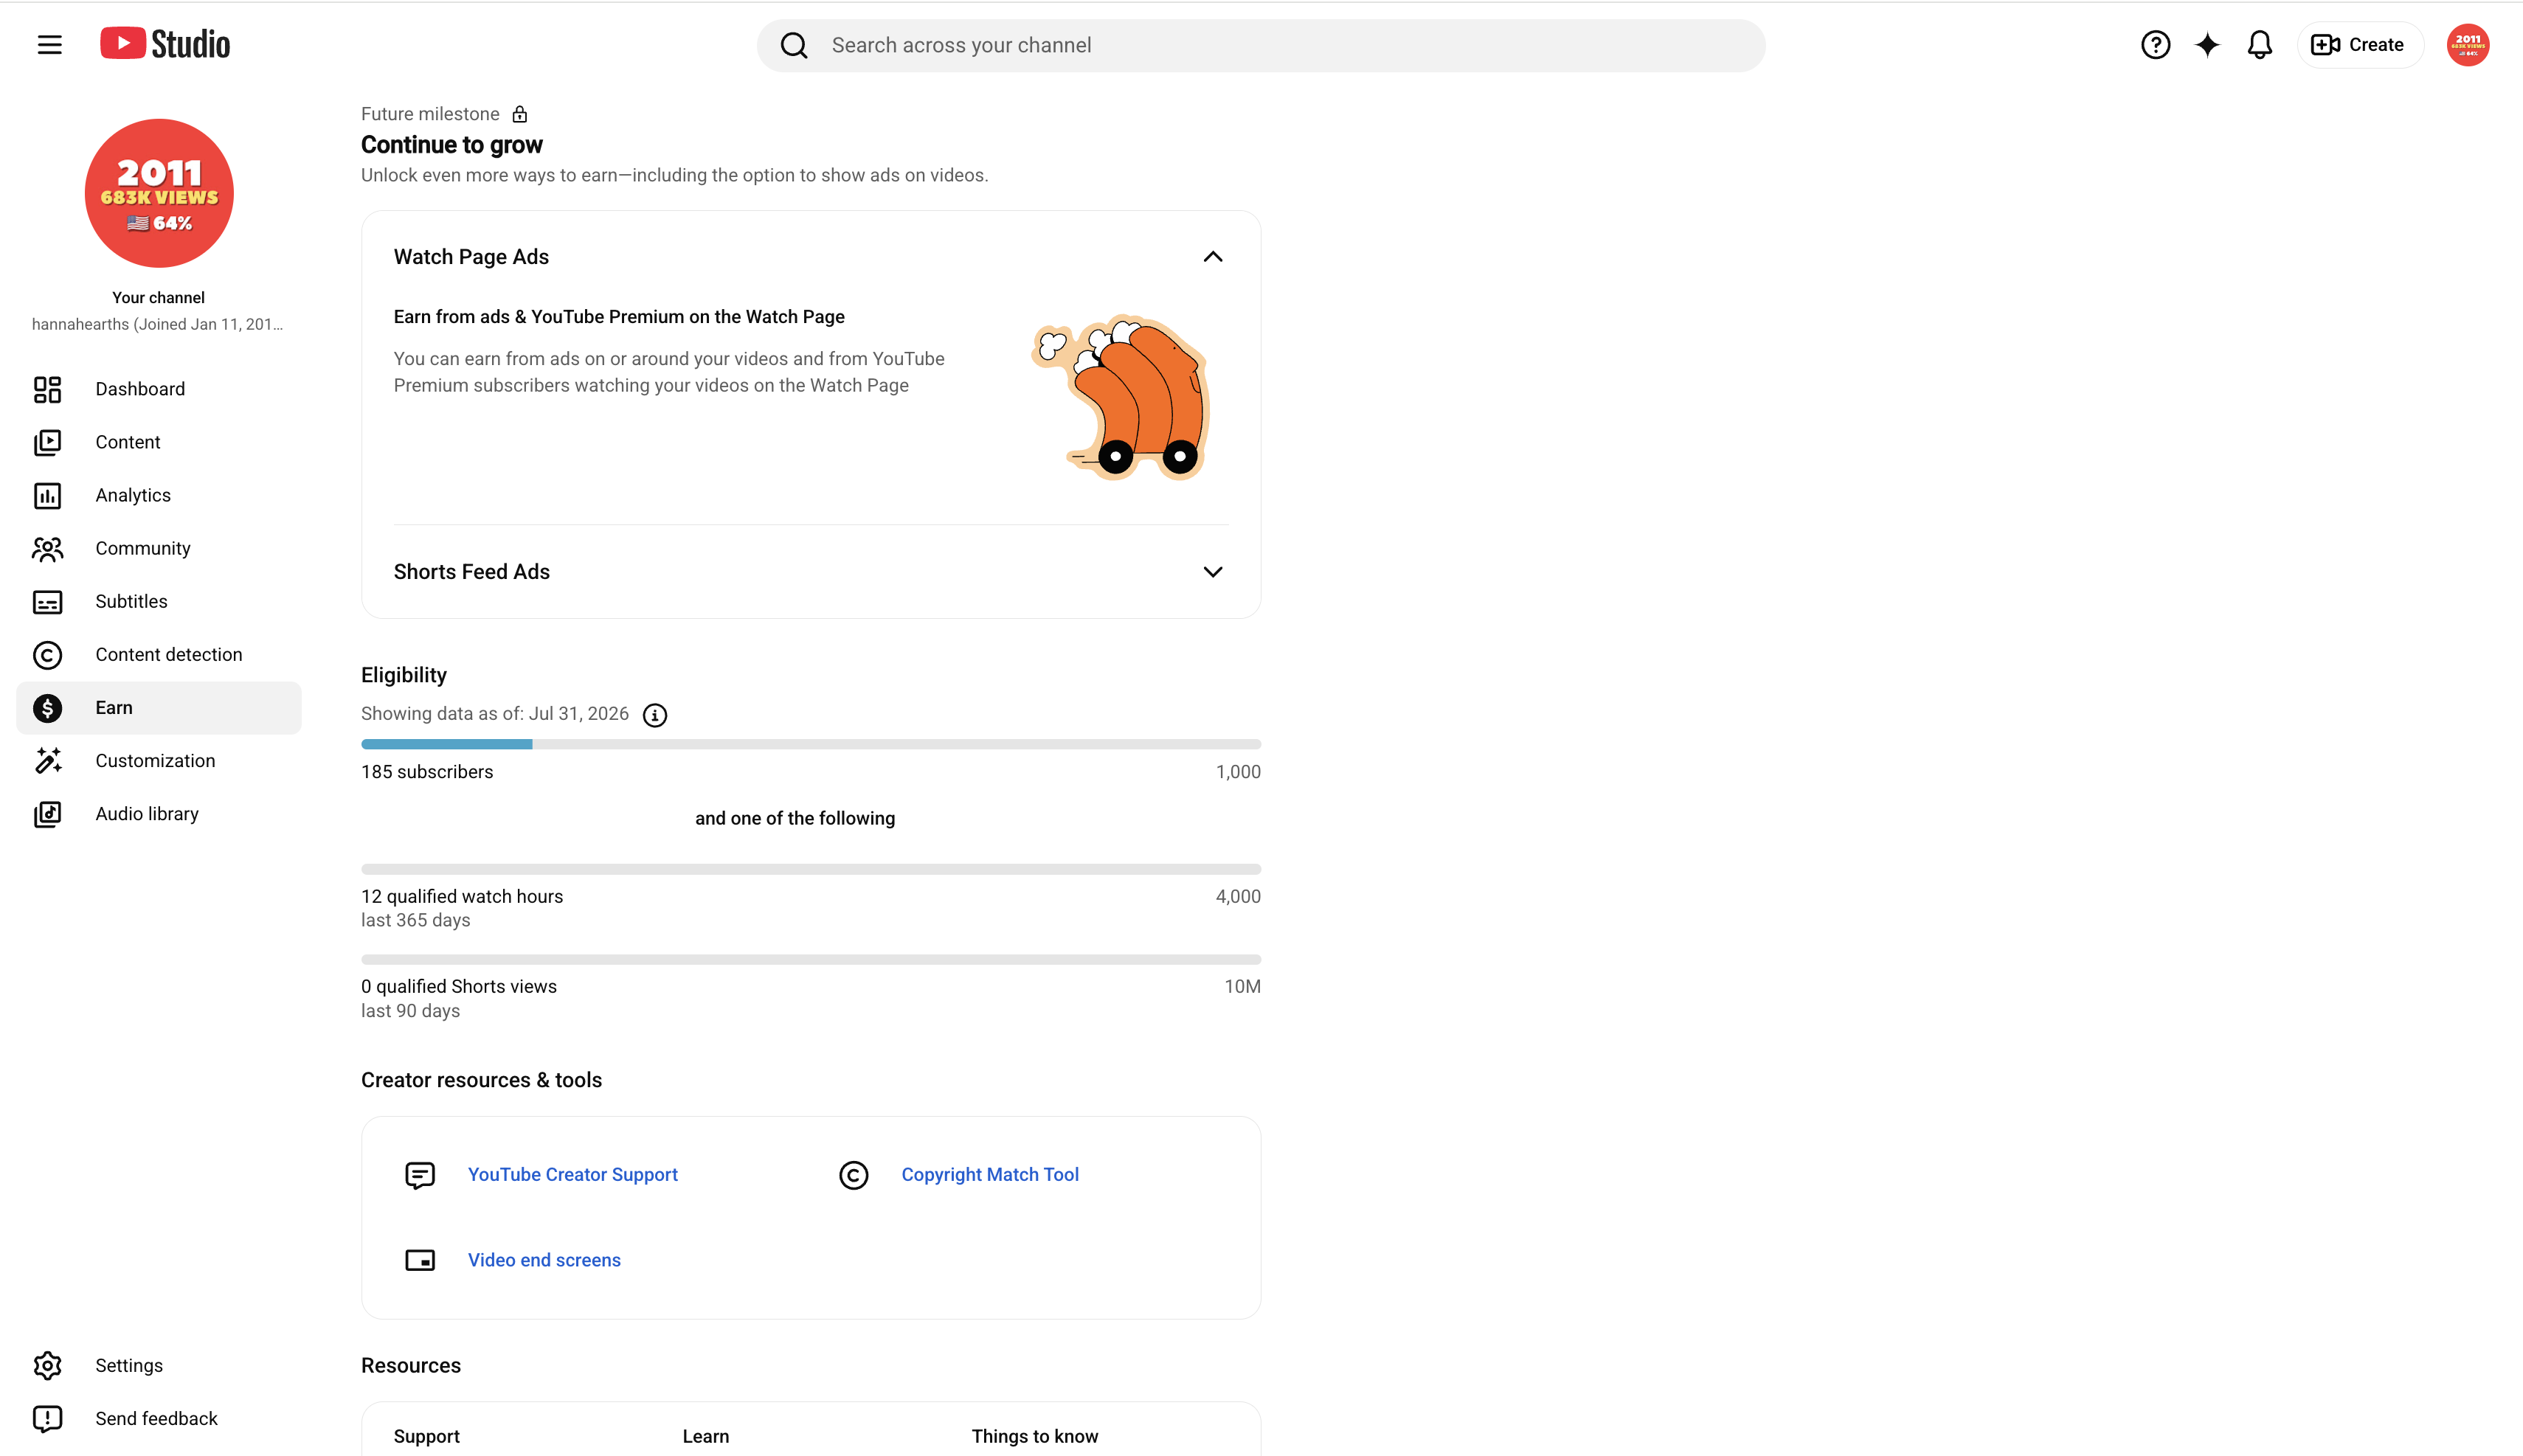The image size is (2523, 1456).
Task: Click the YouTube Studio logo
Action: (x=165, y=44)
